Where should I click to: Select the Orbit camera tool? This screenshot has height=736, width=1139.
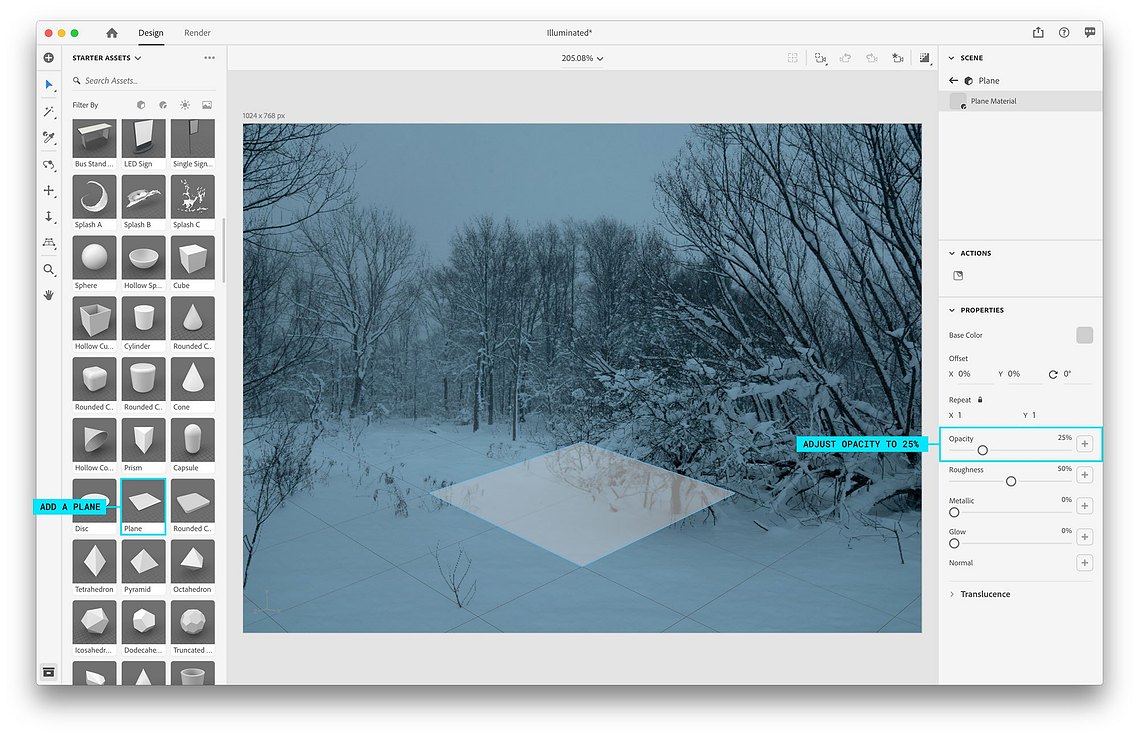point(49,165)
